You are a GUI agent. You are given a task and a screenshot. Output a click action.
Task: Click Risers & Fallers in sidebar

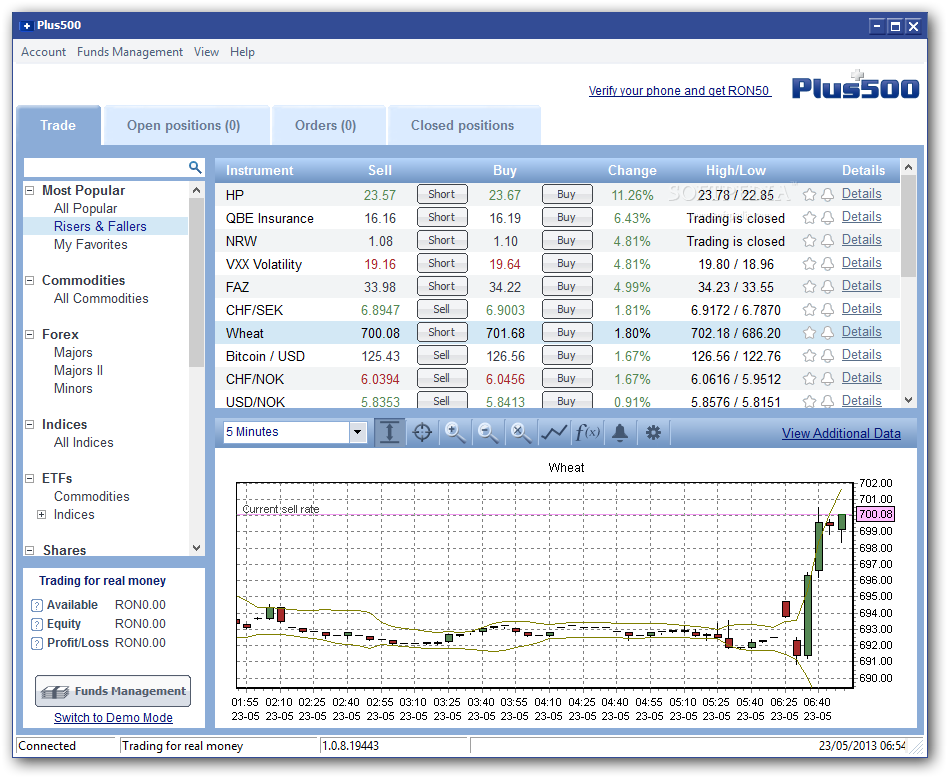100,227
